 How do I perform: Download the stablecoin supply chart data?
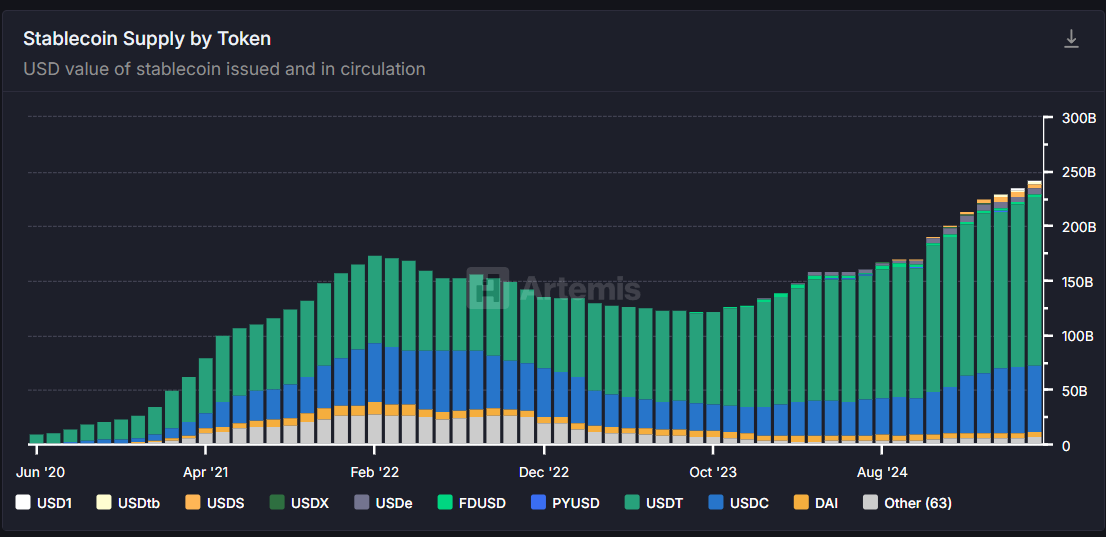pyautogui.click(x=1071, y=39)
